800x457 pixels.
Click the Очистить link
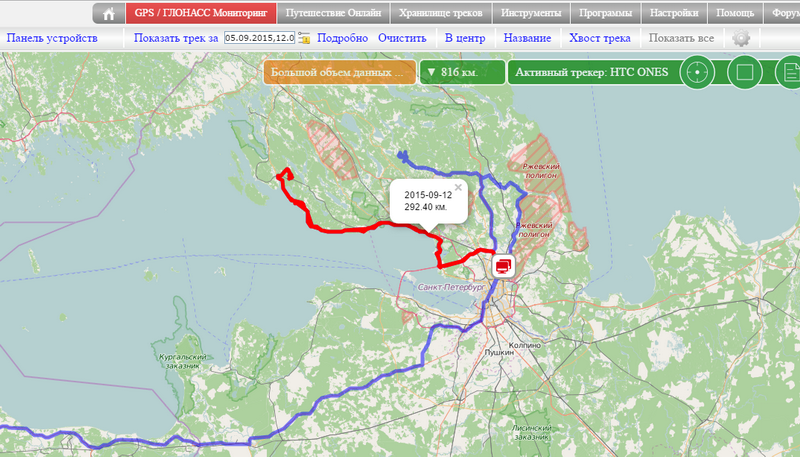(402, 38)
